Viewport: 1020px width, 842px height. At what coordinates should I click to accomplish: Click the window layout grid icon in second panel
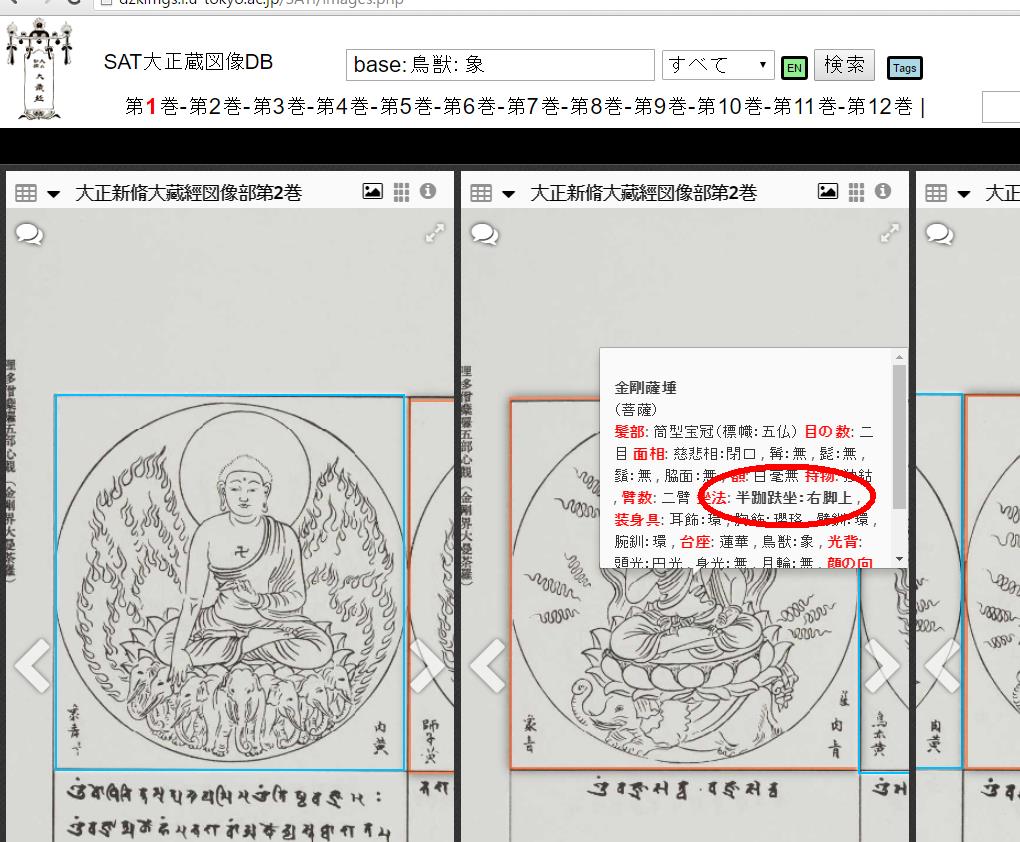point(481,193)
